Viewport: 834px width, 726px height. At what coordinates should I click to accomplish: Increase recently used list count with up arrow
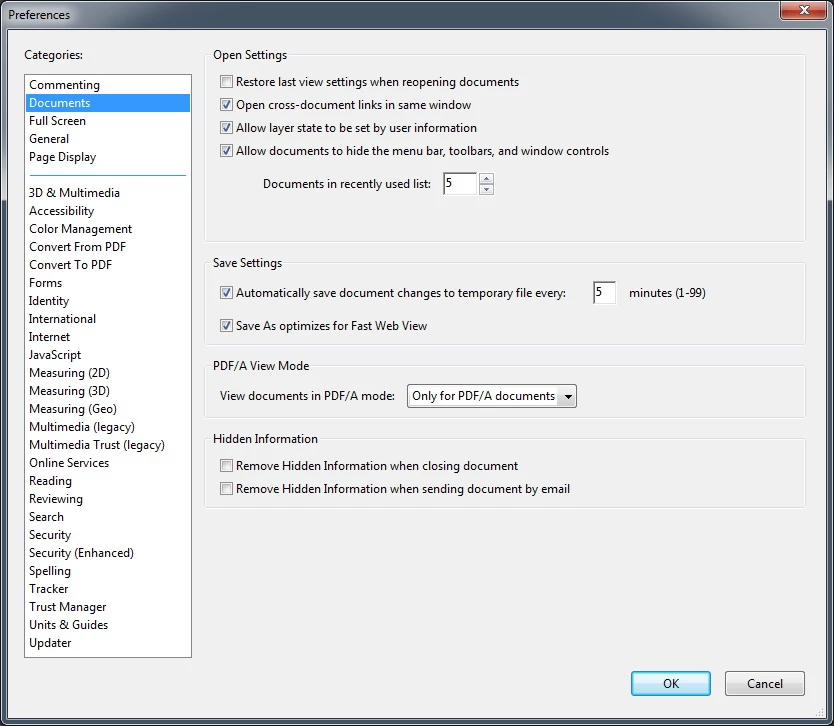coord(486,179)
